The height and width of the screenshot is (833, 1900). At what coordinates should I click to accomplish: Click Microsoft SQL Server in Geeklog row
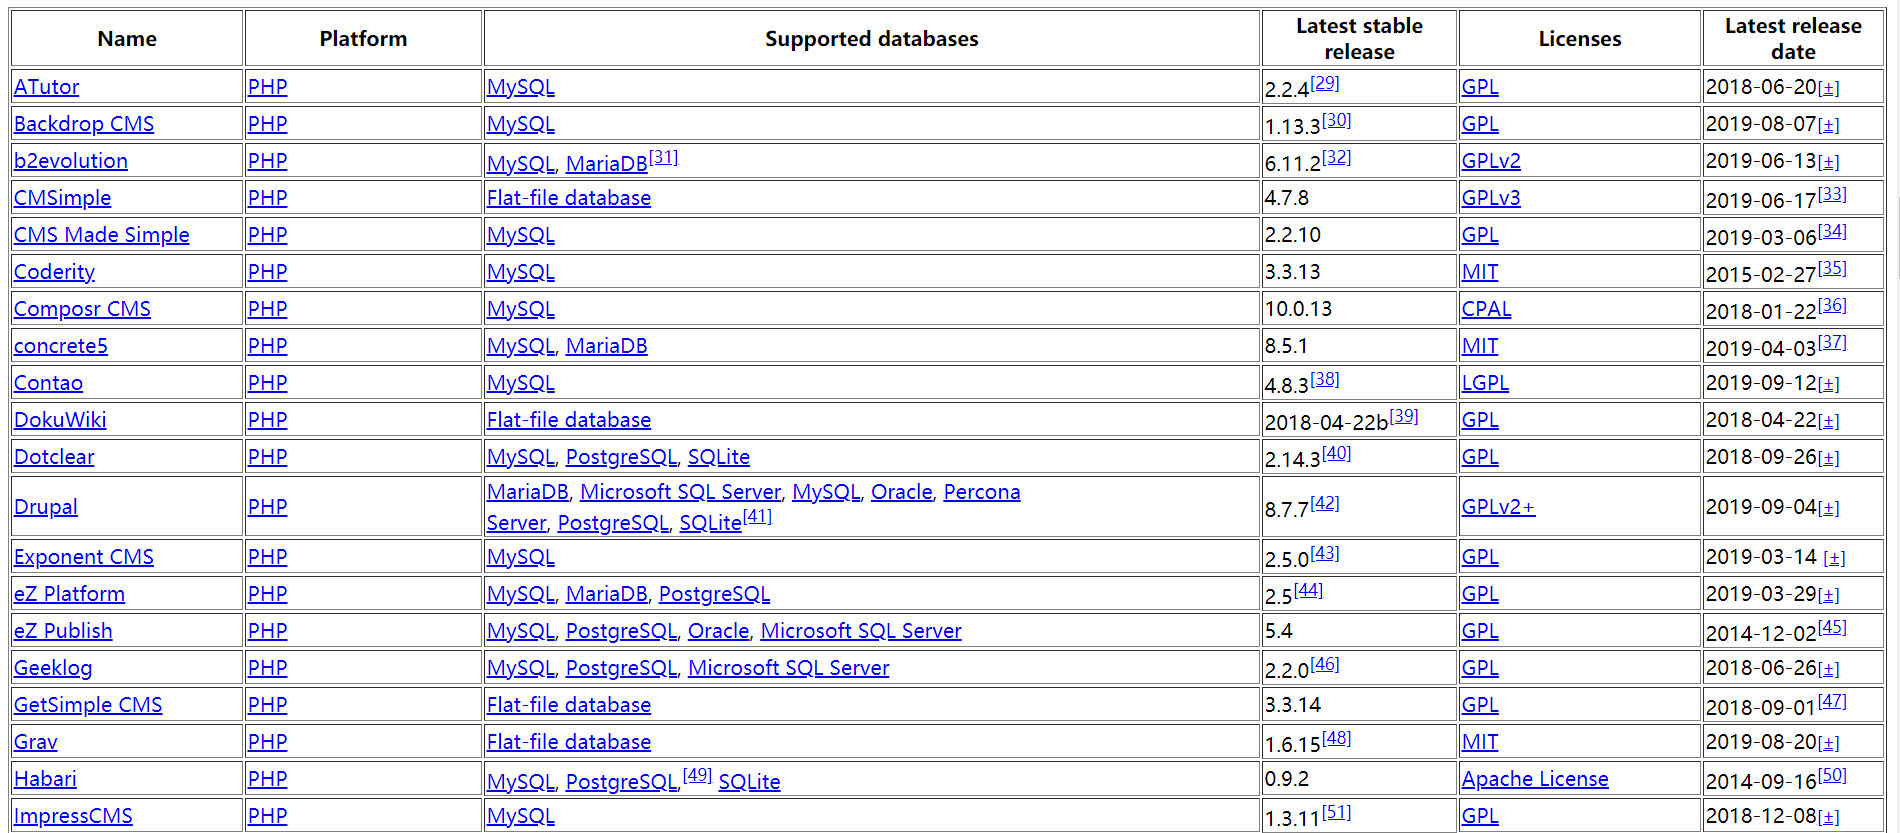788,668
